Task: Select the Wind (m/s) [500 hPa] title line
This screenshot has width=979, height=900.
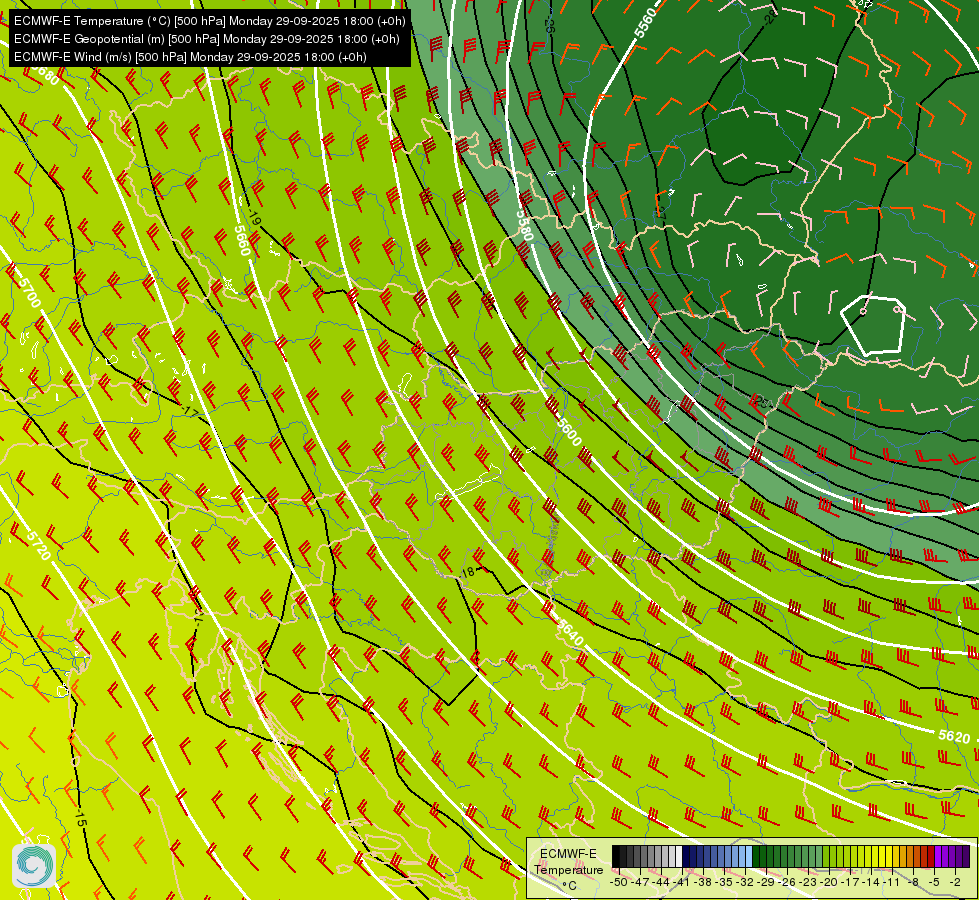Action: pyautogui.click(x=190, y=57)
